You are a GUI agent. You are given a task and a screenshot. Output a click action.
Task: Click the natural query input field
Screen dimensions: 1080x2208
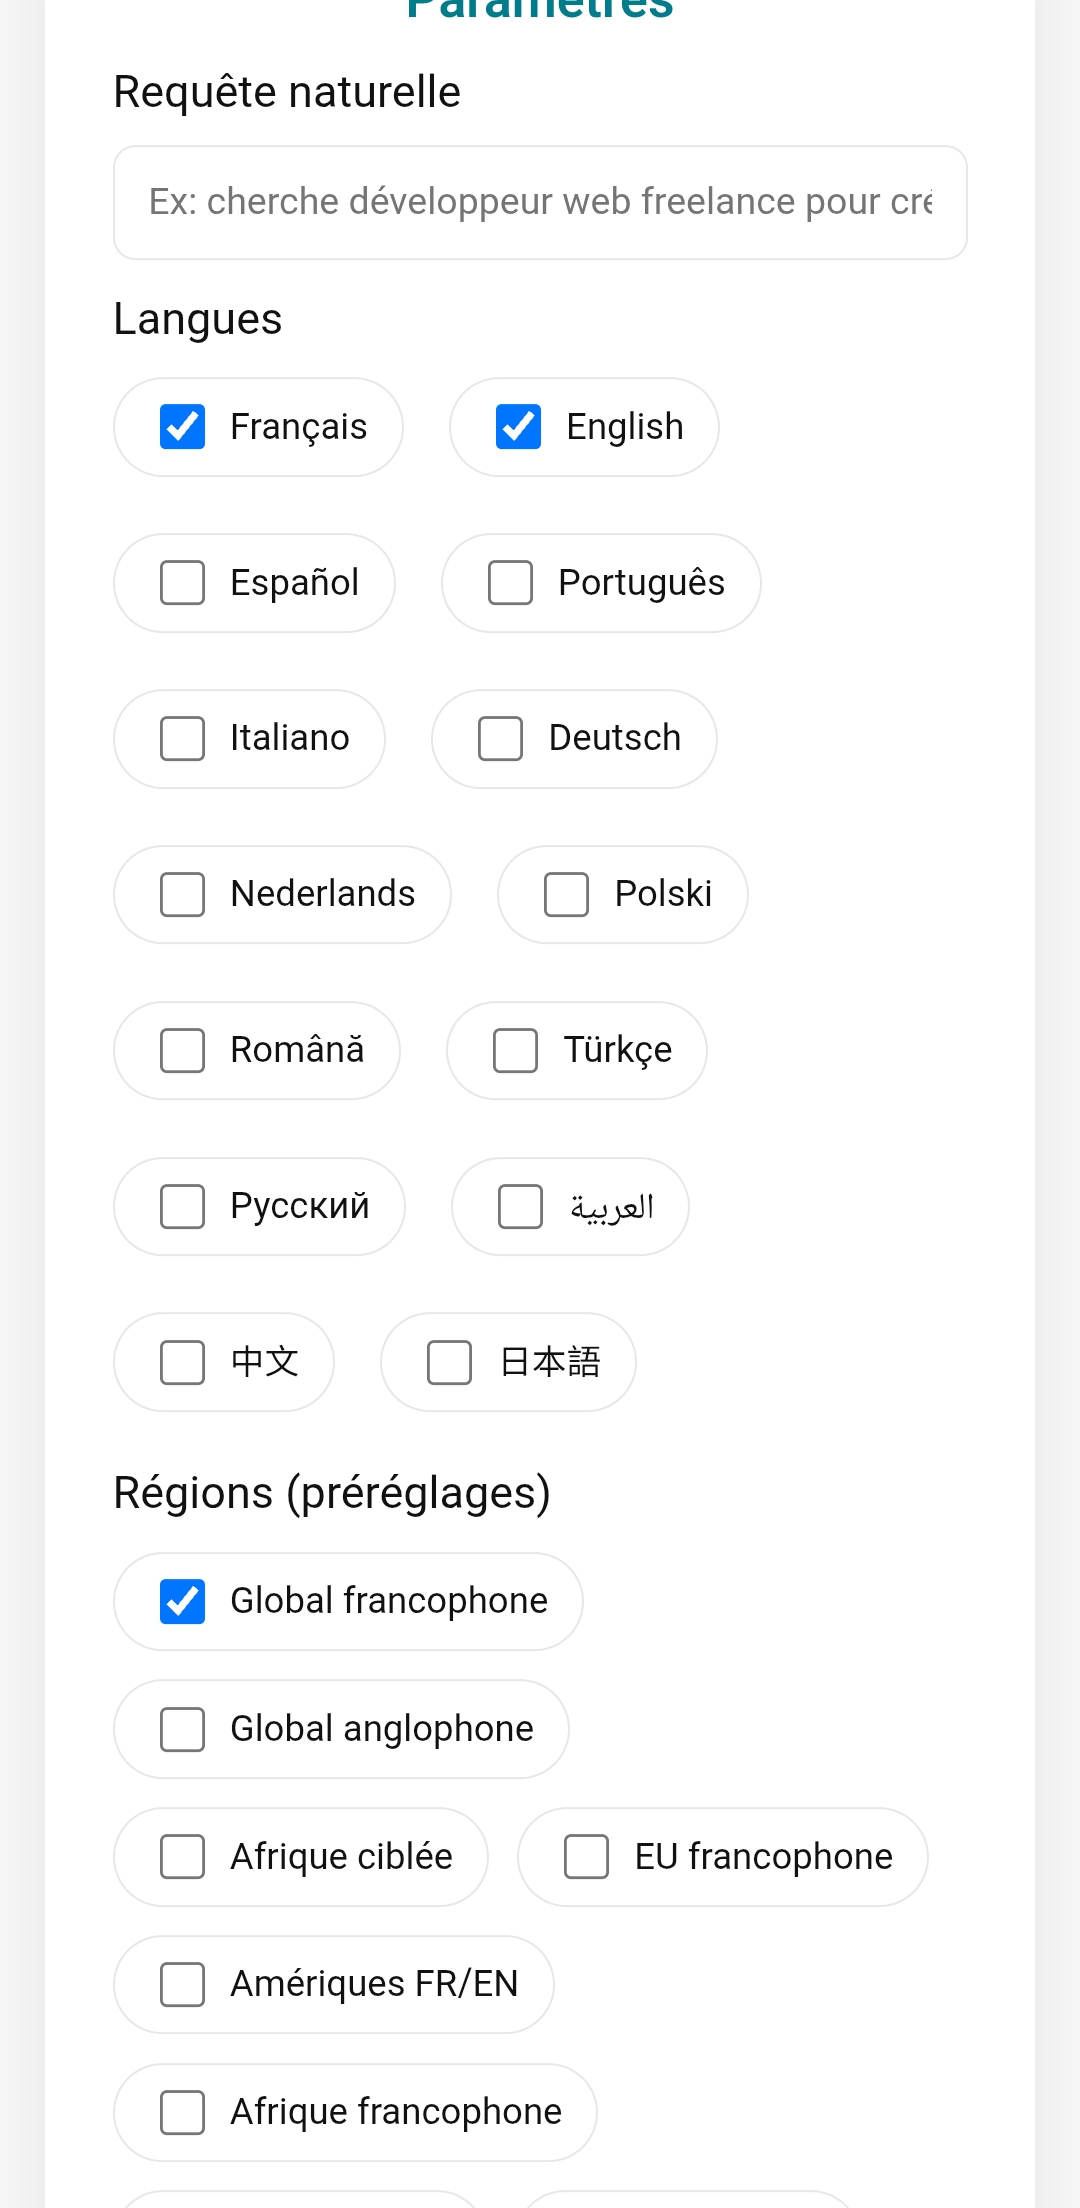[x=540, y=202]
